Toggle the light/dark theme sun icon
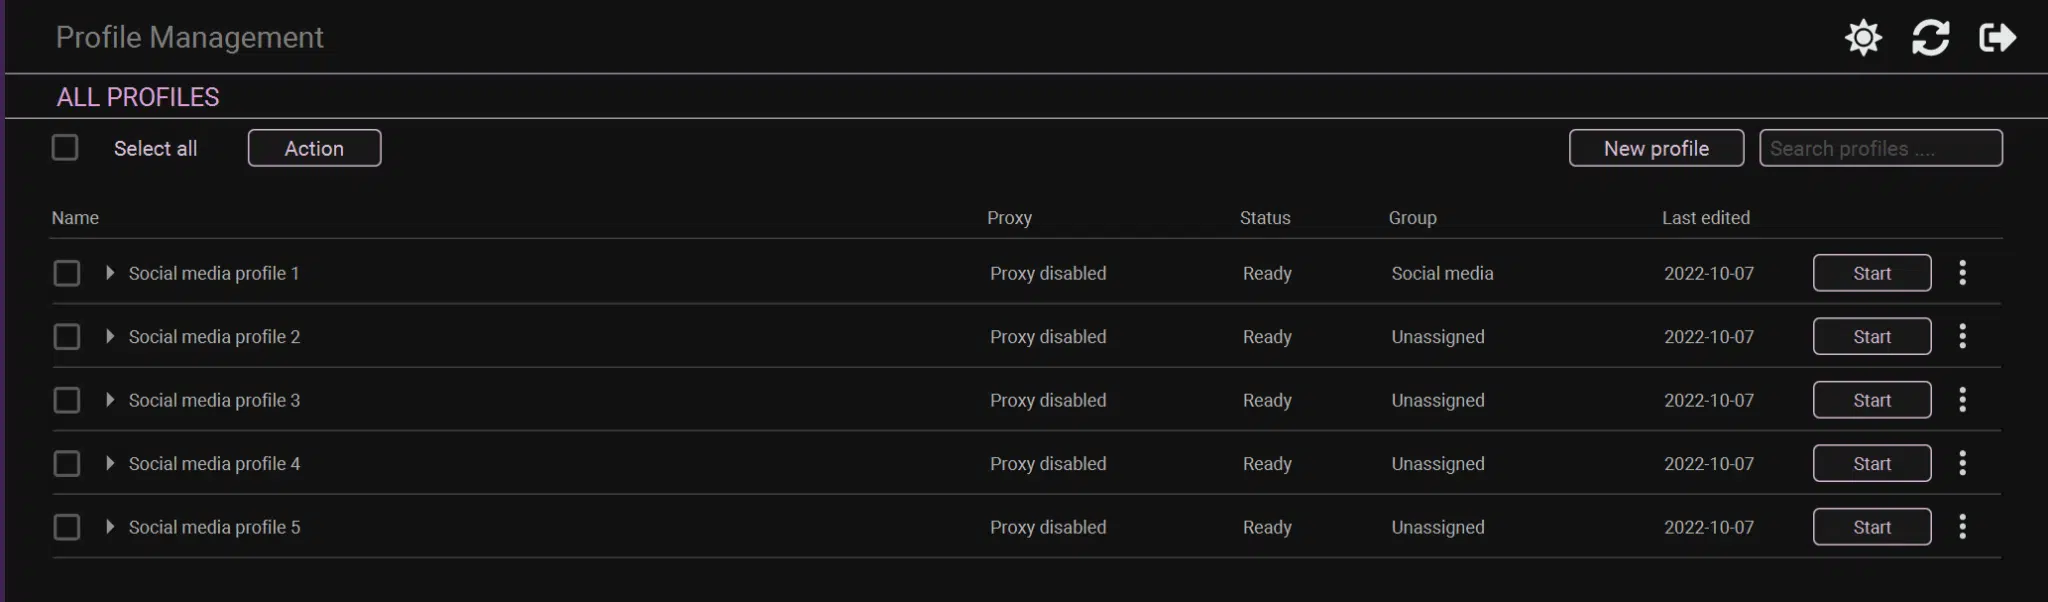Screen dimensions: 2048x602 1863,38
